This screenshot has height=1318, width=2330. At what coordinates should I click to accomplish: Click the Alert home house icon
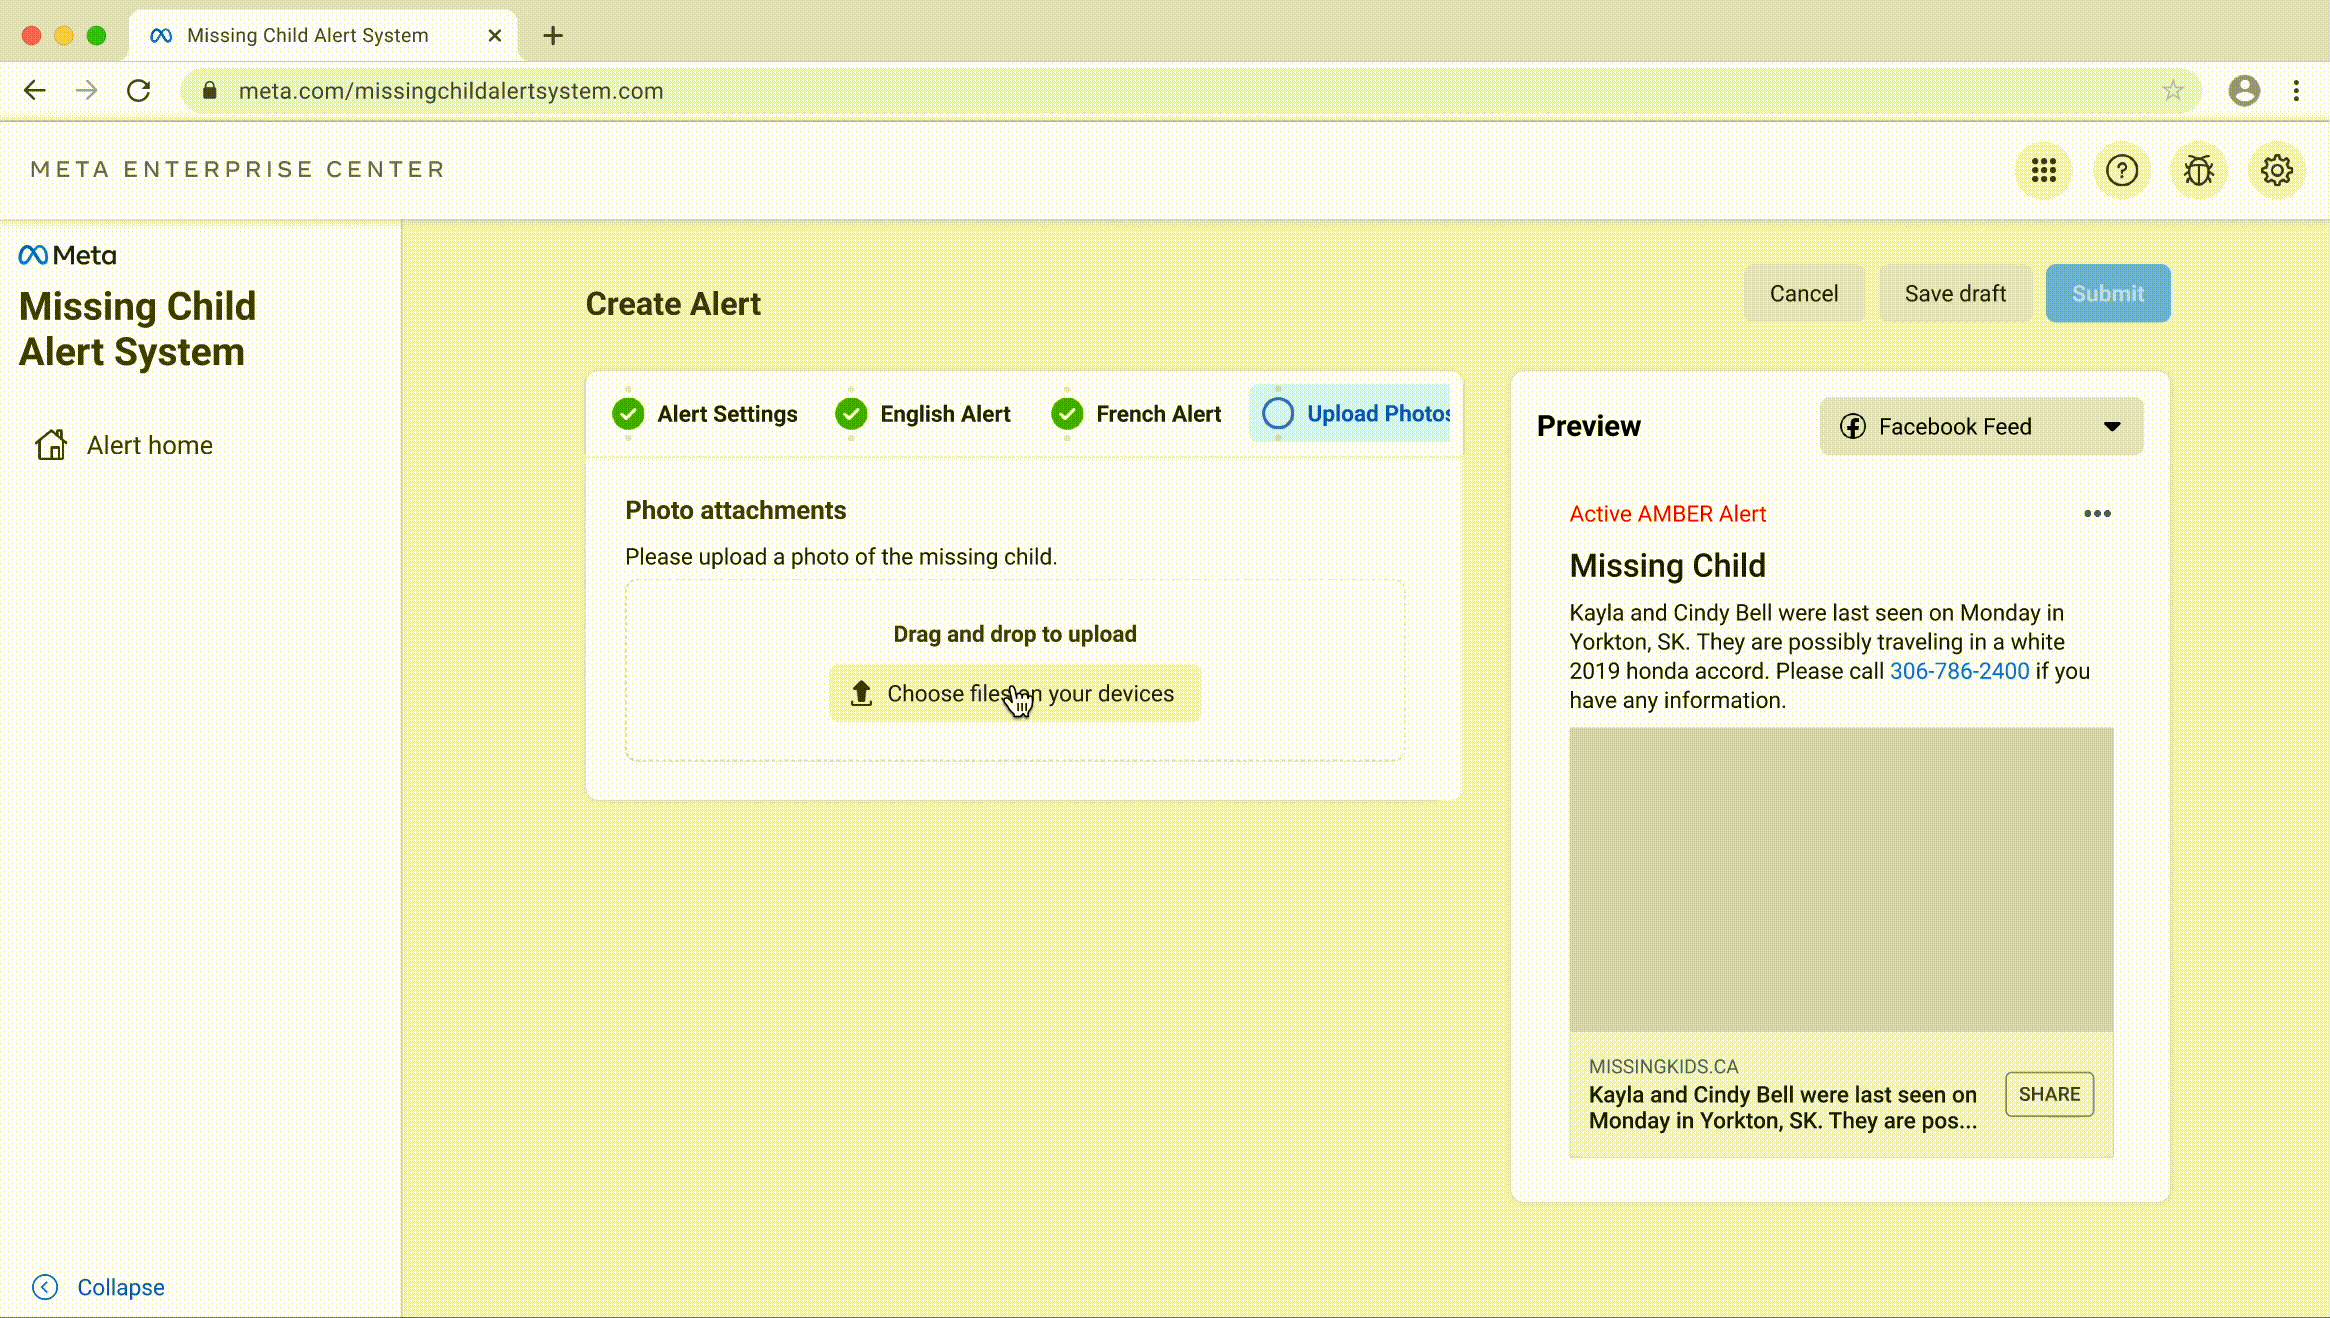coord(51,445)
